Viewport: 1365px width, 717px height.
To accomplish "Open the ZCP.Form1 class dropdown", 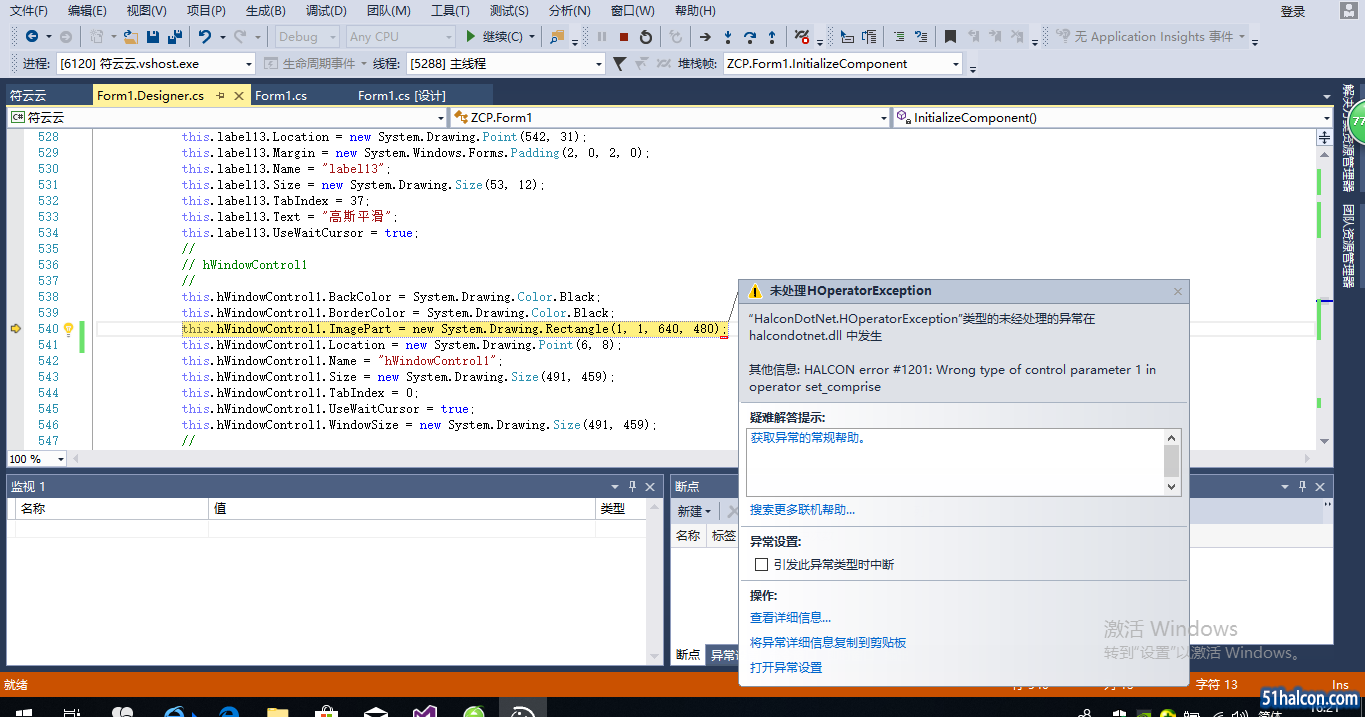I will pos(670,118).
